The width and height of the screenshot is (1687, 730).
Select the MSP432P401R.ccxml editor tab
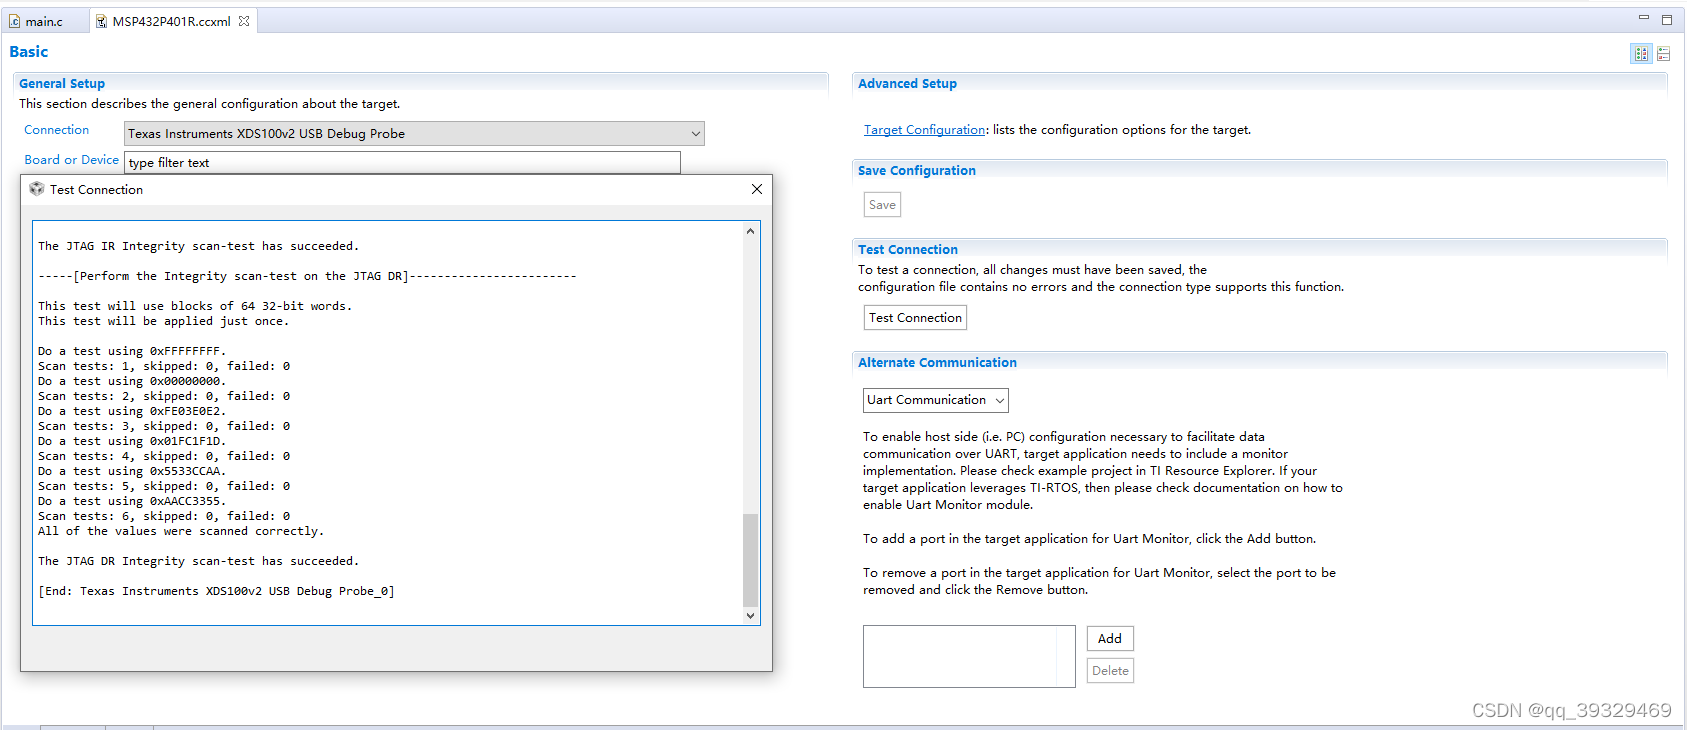coord(171,21)
